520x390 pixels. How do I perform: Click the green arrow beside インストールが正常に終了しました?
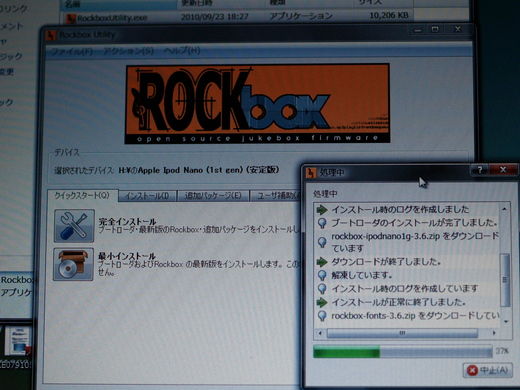[322, 302]
